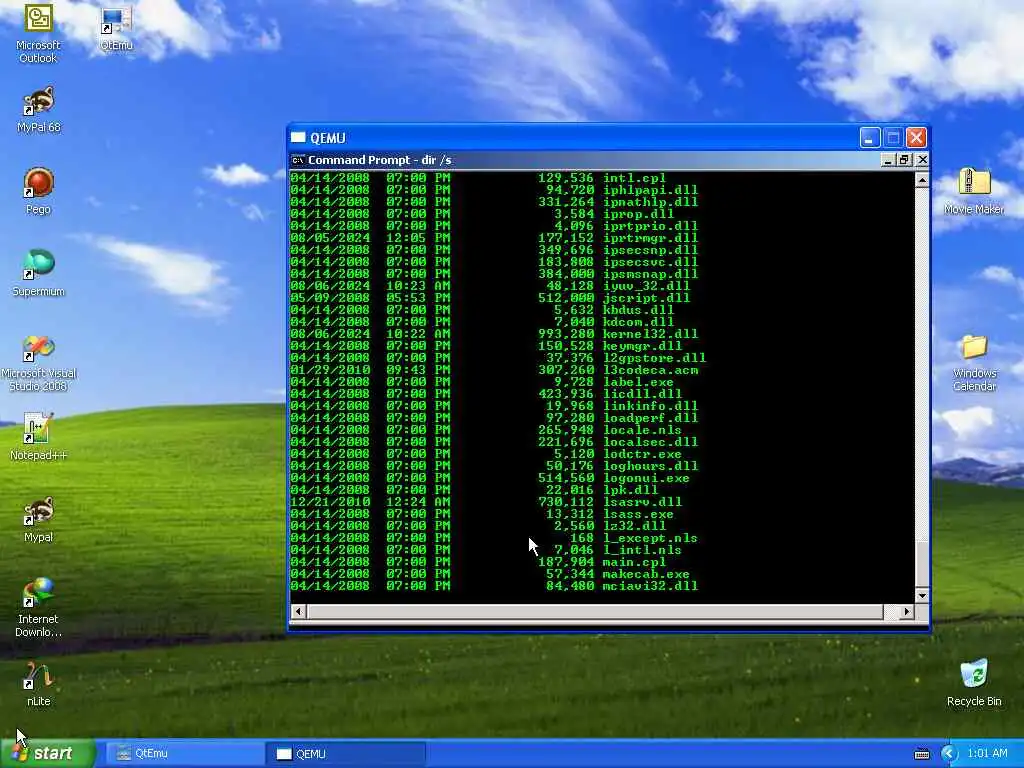The image size is (1024, 768).
Task: Click the horizontal scrollbar right arrow
Action: click(x=906, y=612)
